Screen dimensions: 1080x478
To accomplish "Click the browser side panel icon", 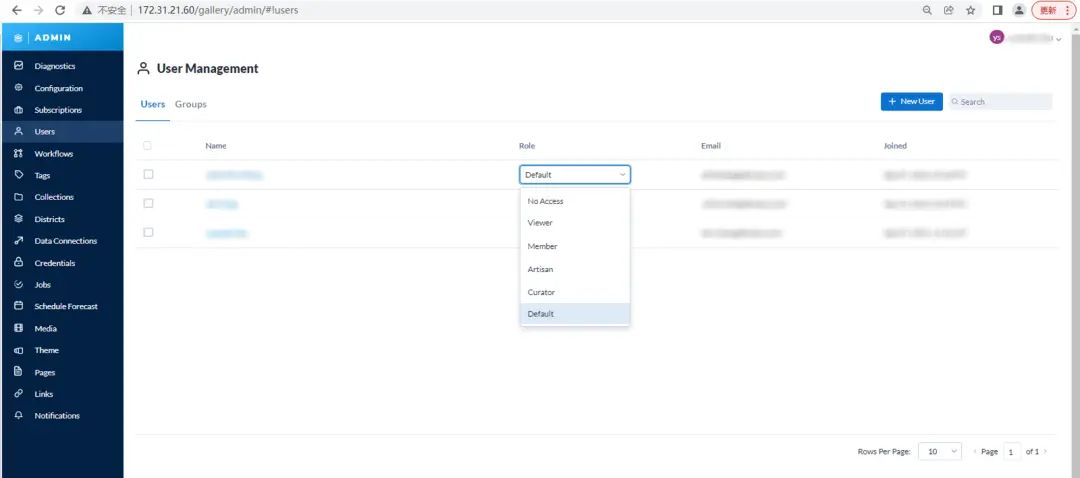I will [x=997, y=10].
